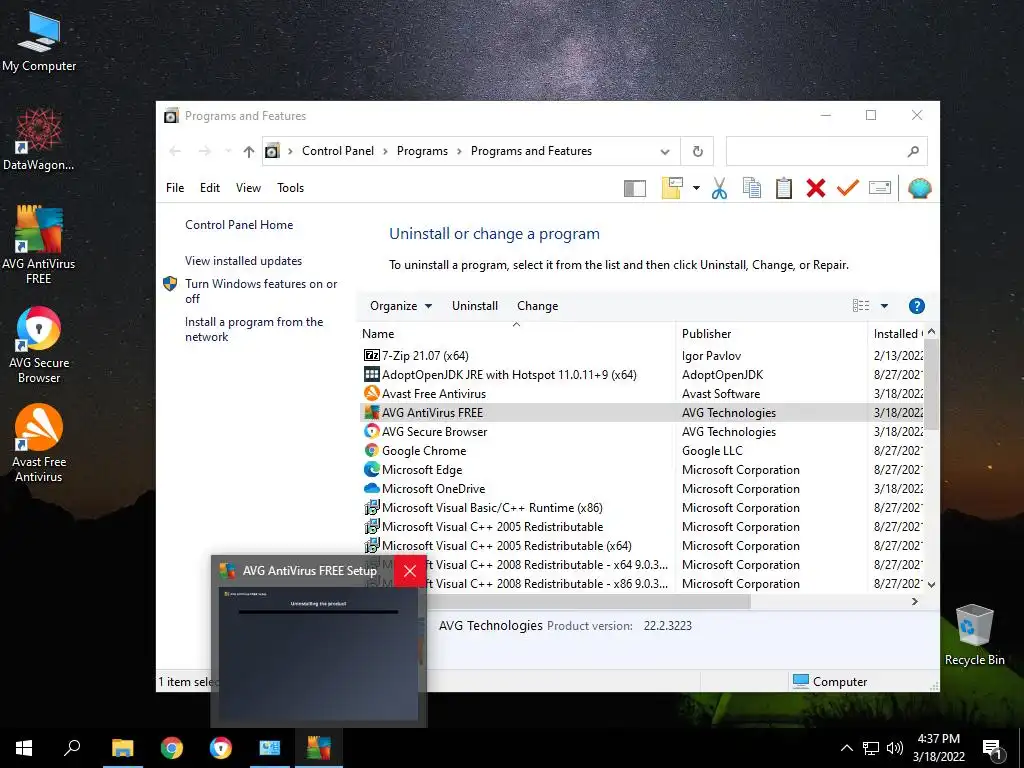
Task: Click the AVG setup taskbar icon
Action: pyautogui.click(x=319, y=748)
